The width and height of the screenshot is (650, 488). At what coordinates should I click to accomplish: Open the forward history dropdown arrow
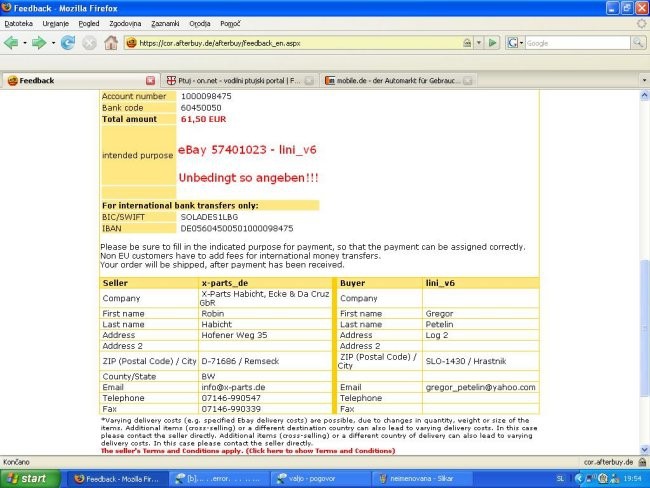tap(53, 43)
